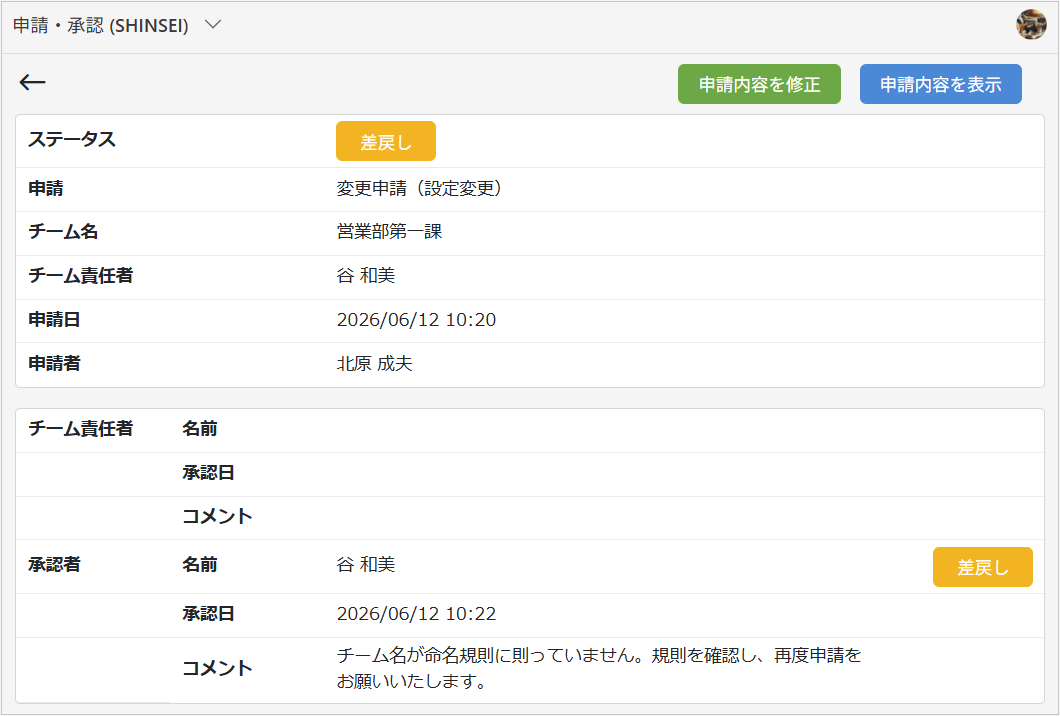Select the approval date 2026/06/12 10:22
Image resolution: width=1060 pixels, height=716 pixels.
(x=416, y=614)
